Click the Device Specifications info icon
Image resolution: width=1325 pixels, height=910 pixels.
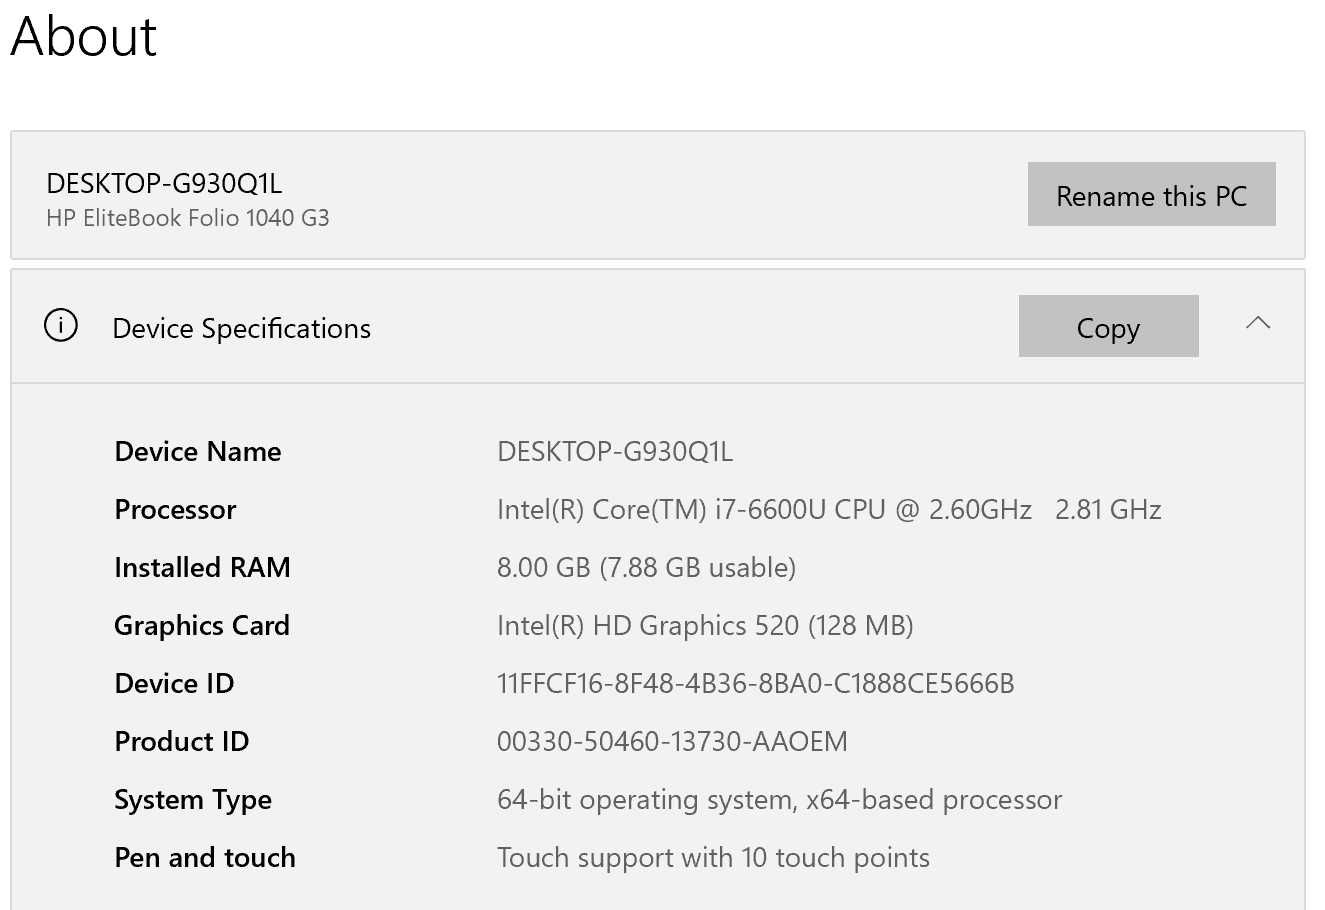61,325
